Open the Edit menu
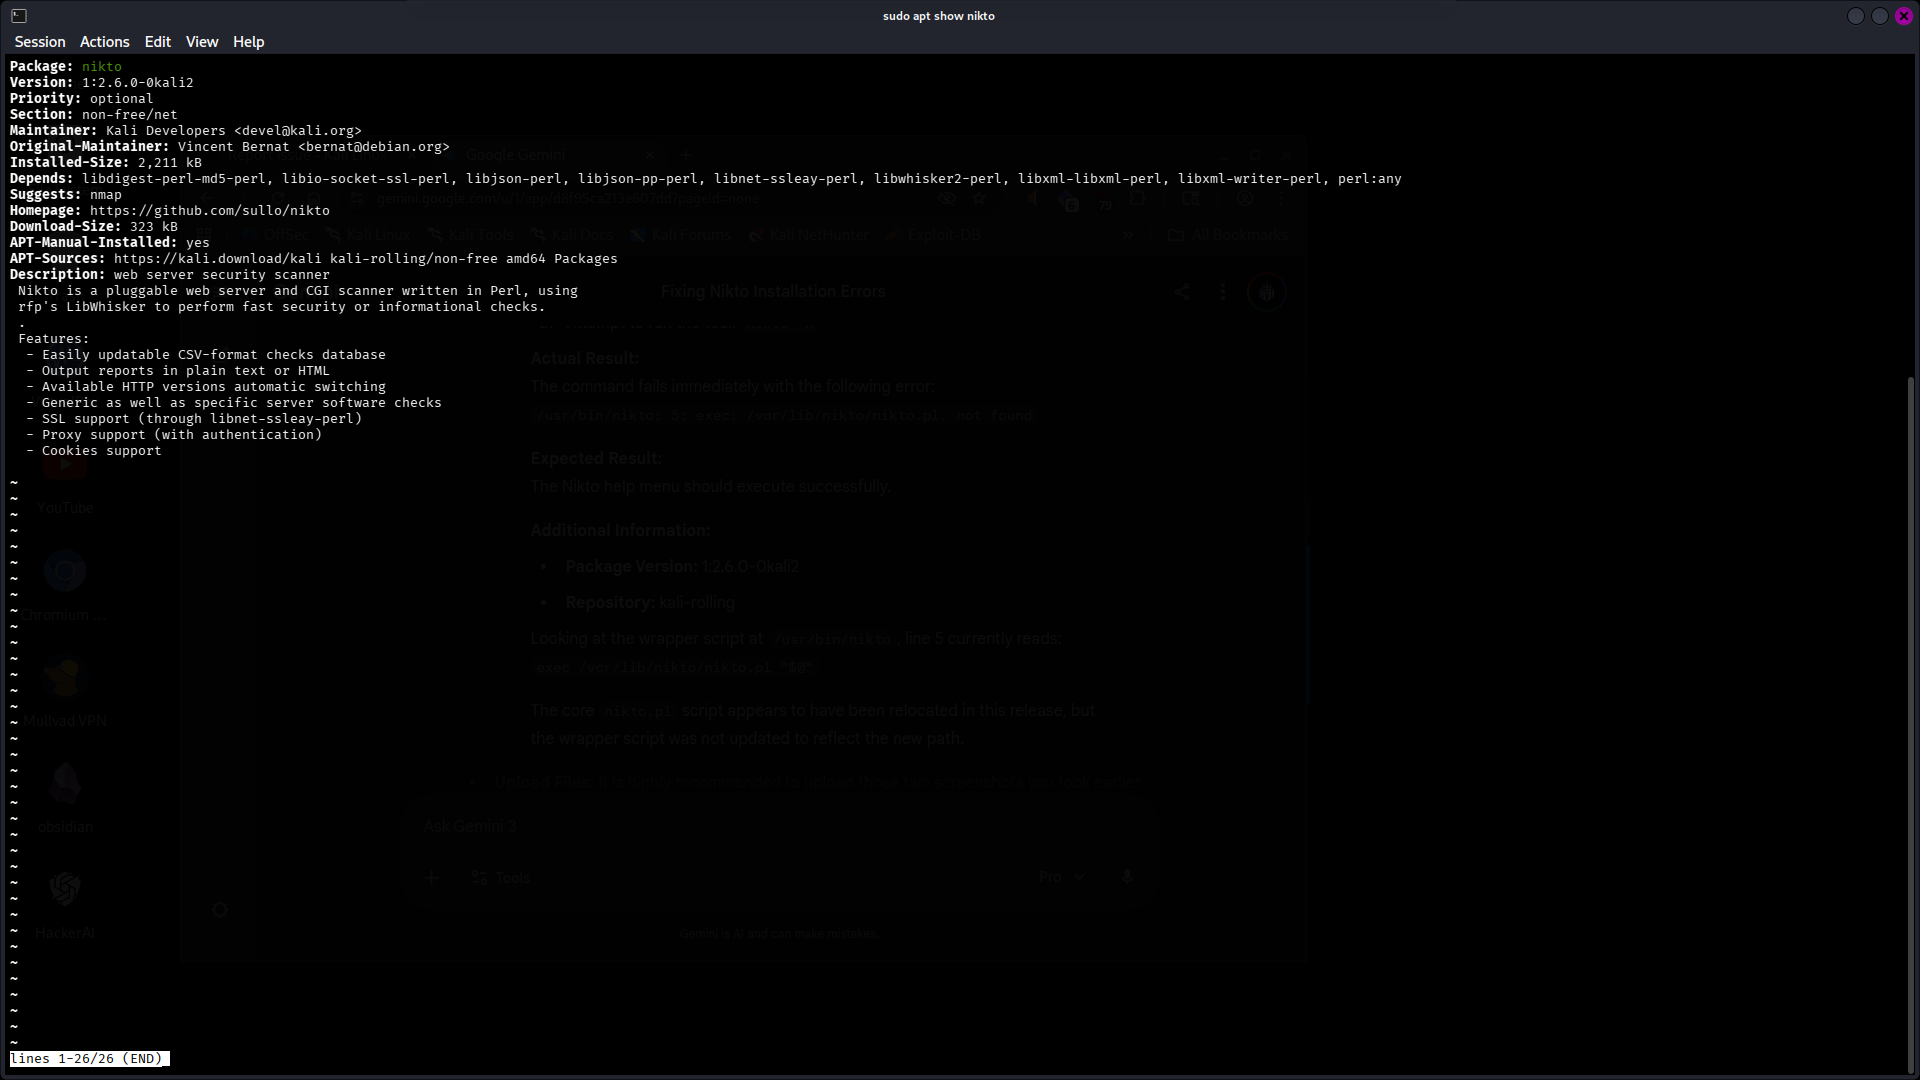This screenshot has height=1080, width=1920. click(x=157, y=42)
